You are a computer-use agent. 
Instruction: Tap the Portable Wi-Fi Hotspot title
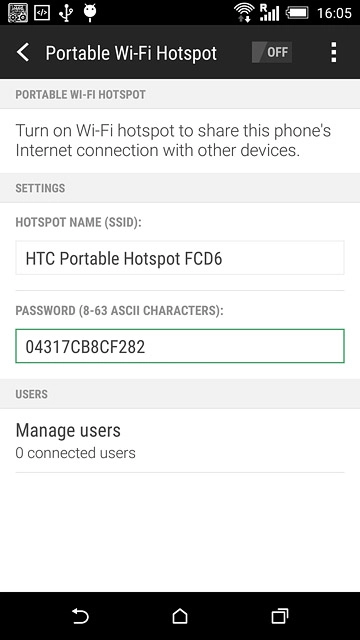point(131,53)
